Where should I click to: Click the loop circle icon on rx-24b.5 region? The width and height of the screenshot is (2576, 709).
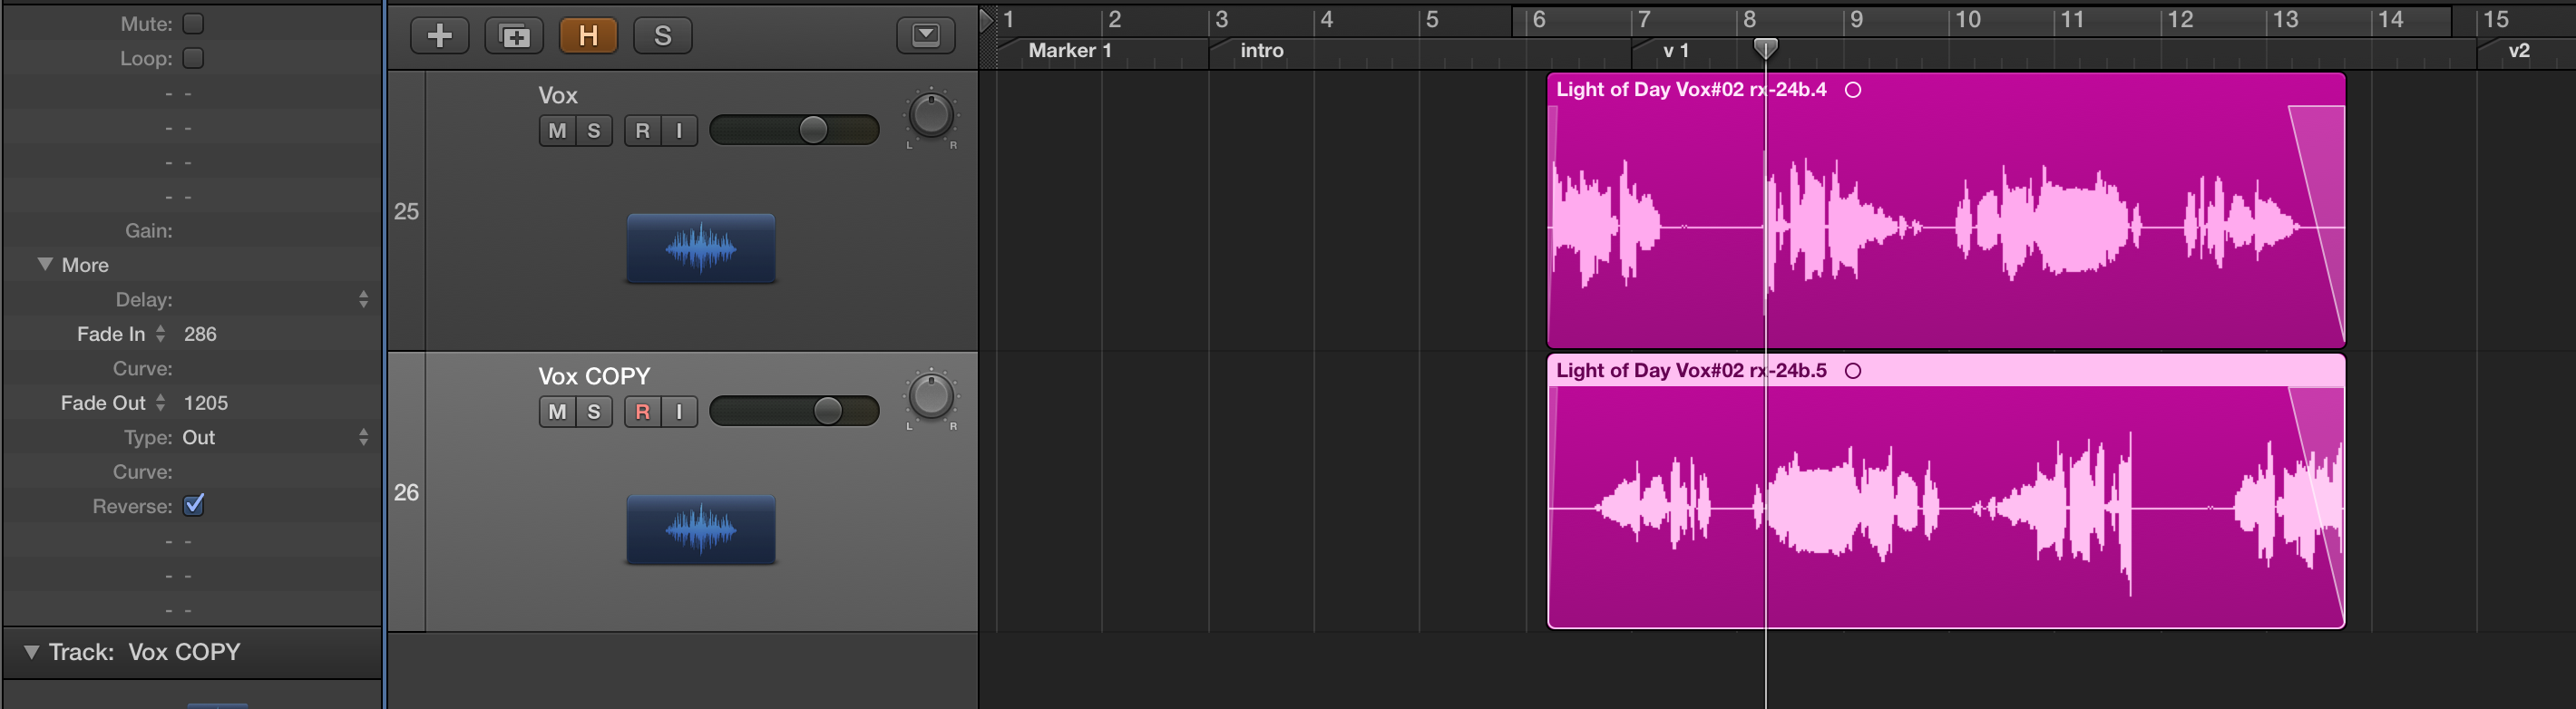pos(1853,371)
